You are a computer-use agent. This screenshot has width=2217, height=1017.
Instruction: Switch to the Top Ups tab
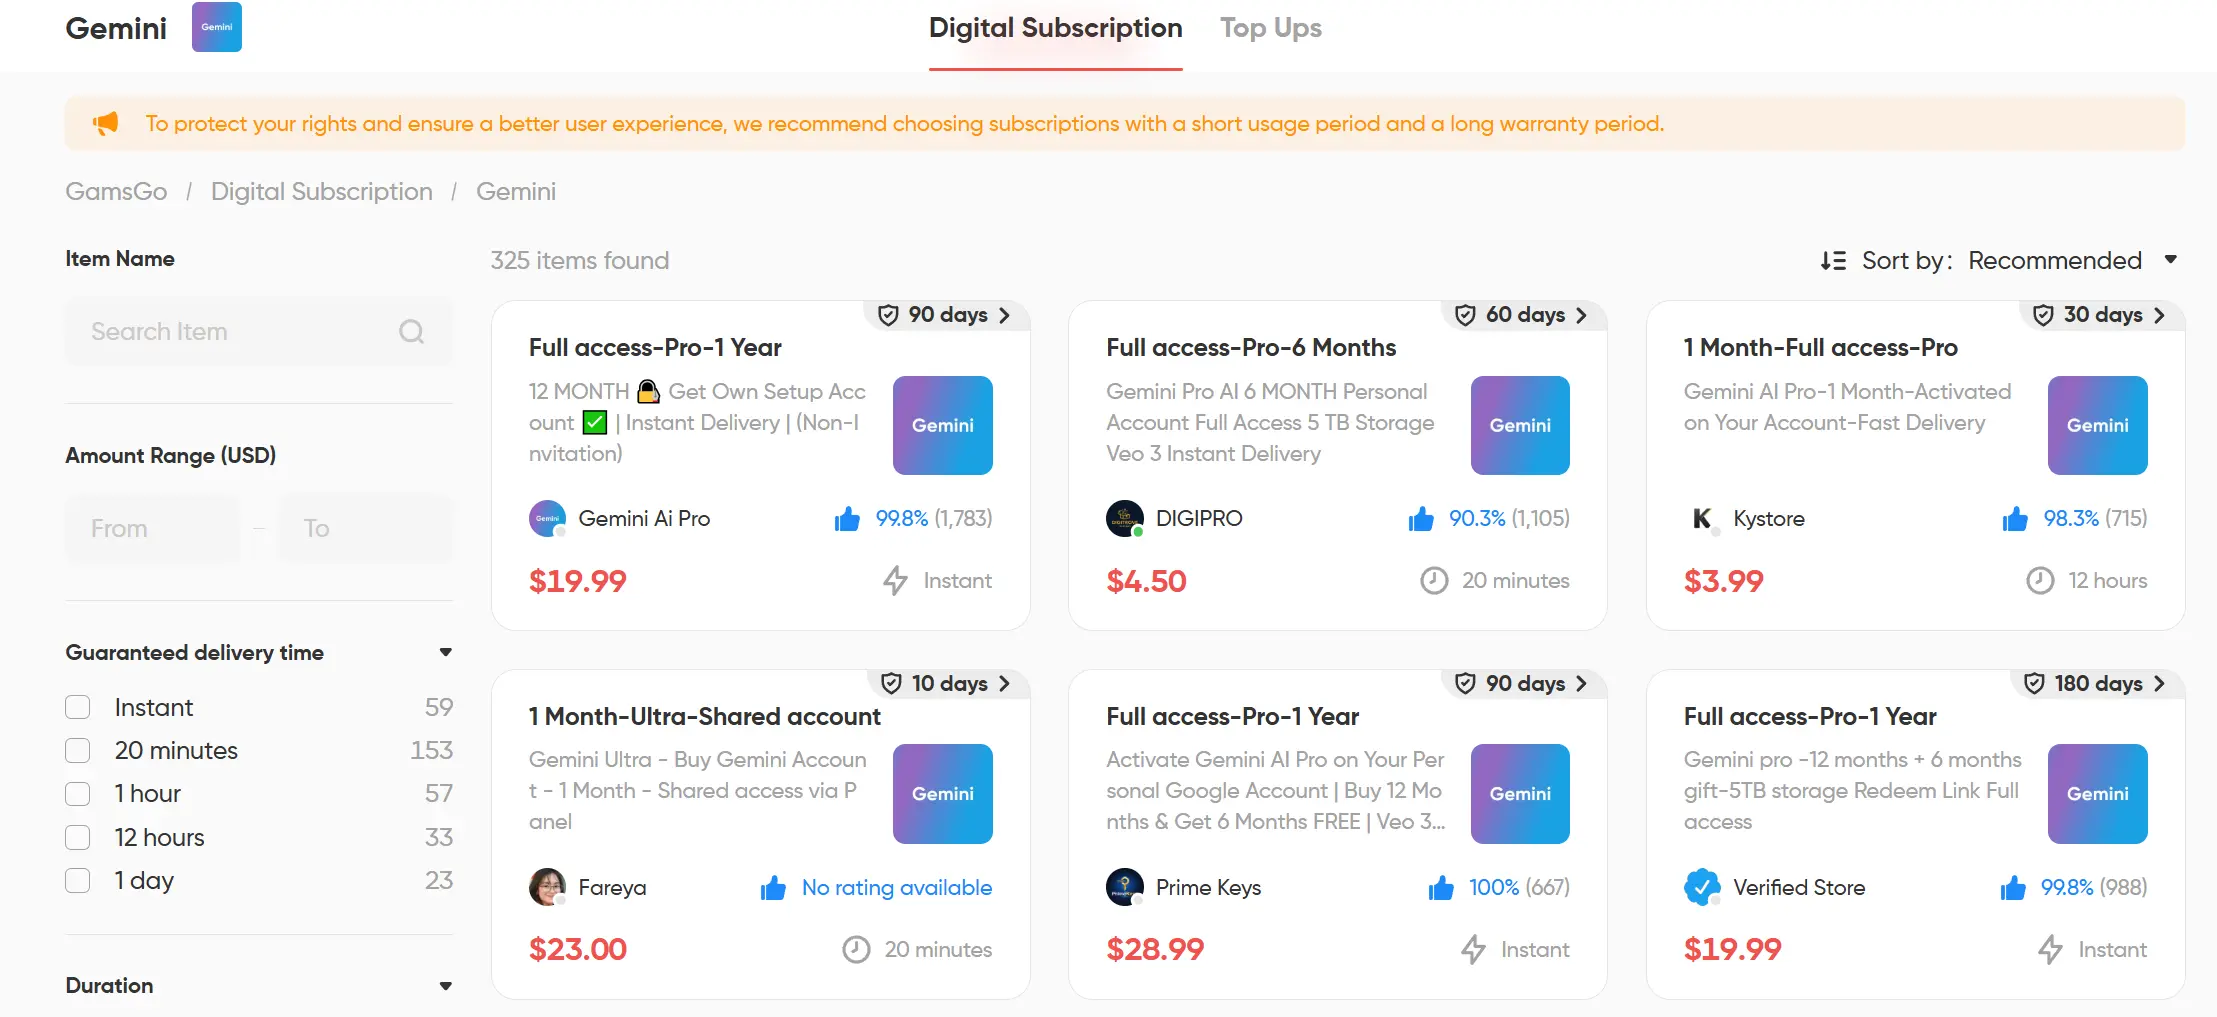pyautogui.click(x=1270, y=28)
